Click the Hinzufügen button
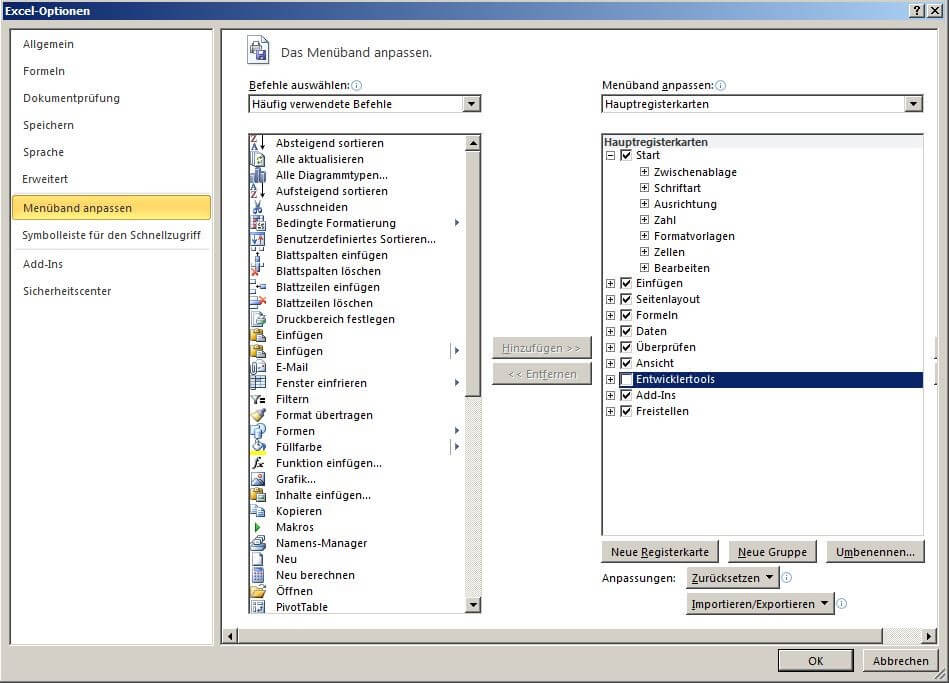949x683 pixels. click(x=541, y=348)
